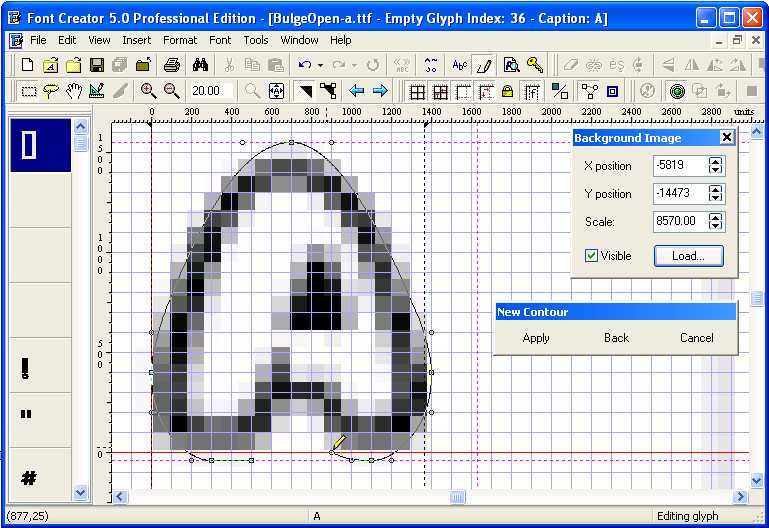Decrease Y position using the down spinner

[x=715, y=198]
